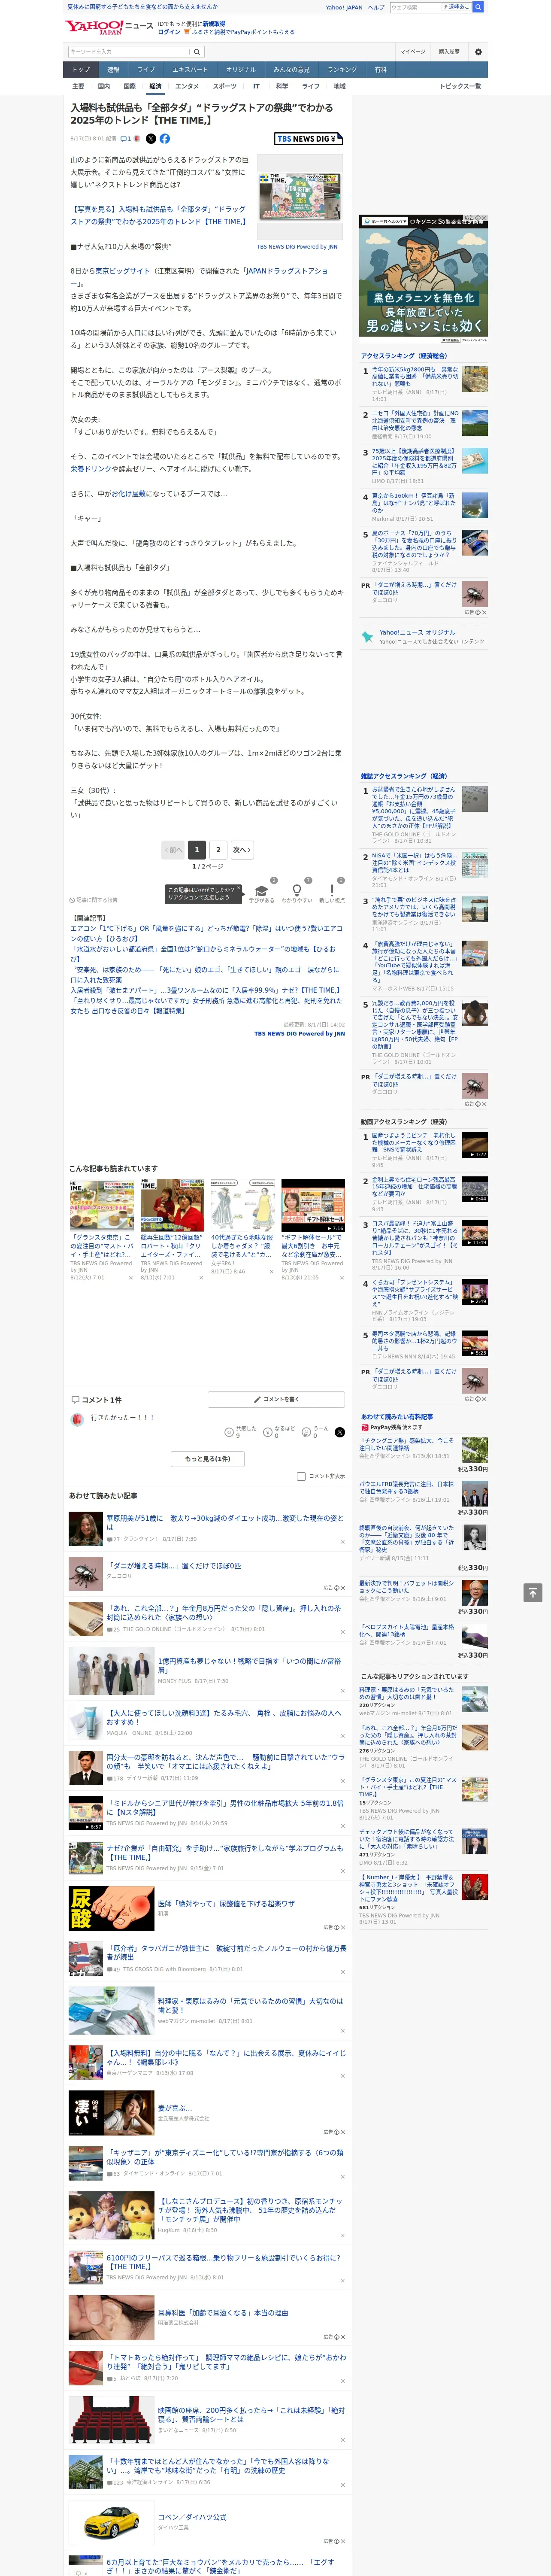Open the 'ライブ' tab in top navigation
The height and width of the screenshot is (2576, 551).
[x=146, y=70]
